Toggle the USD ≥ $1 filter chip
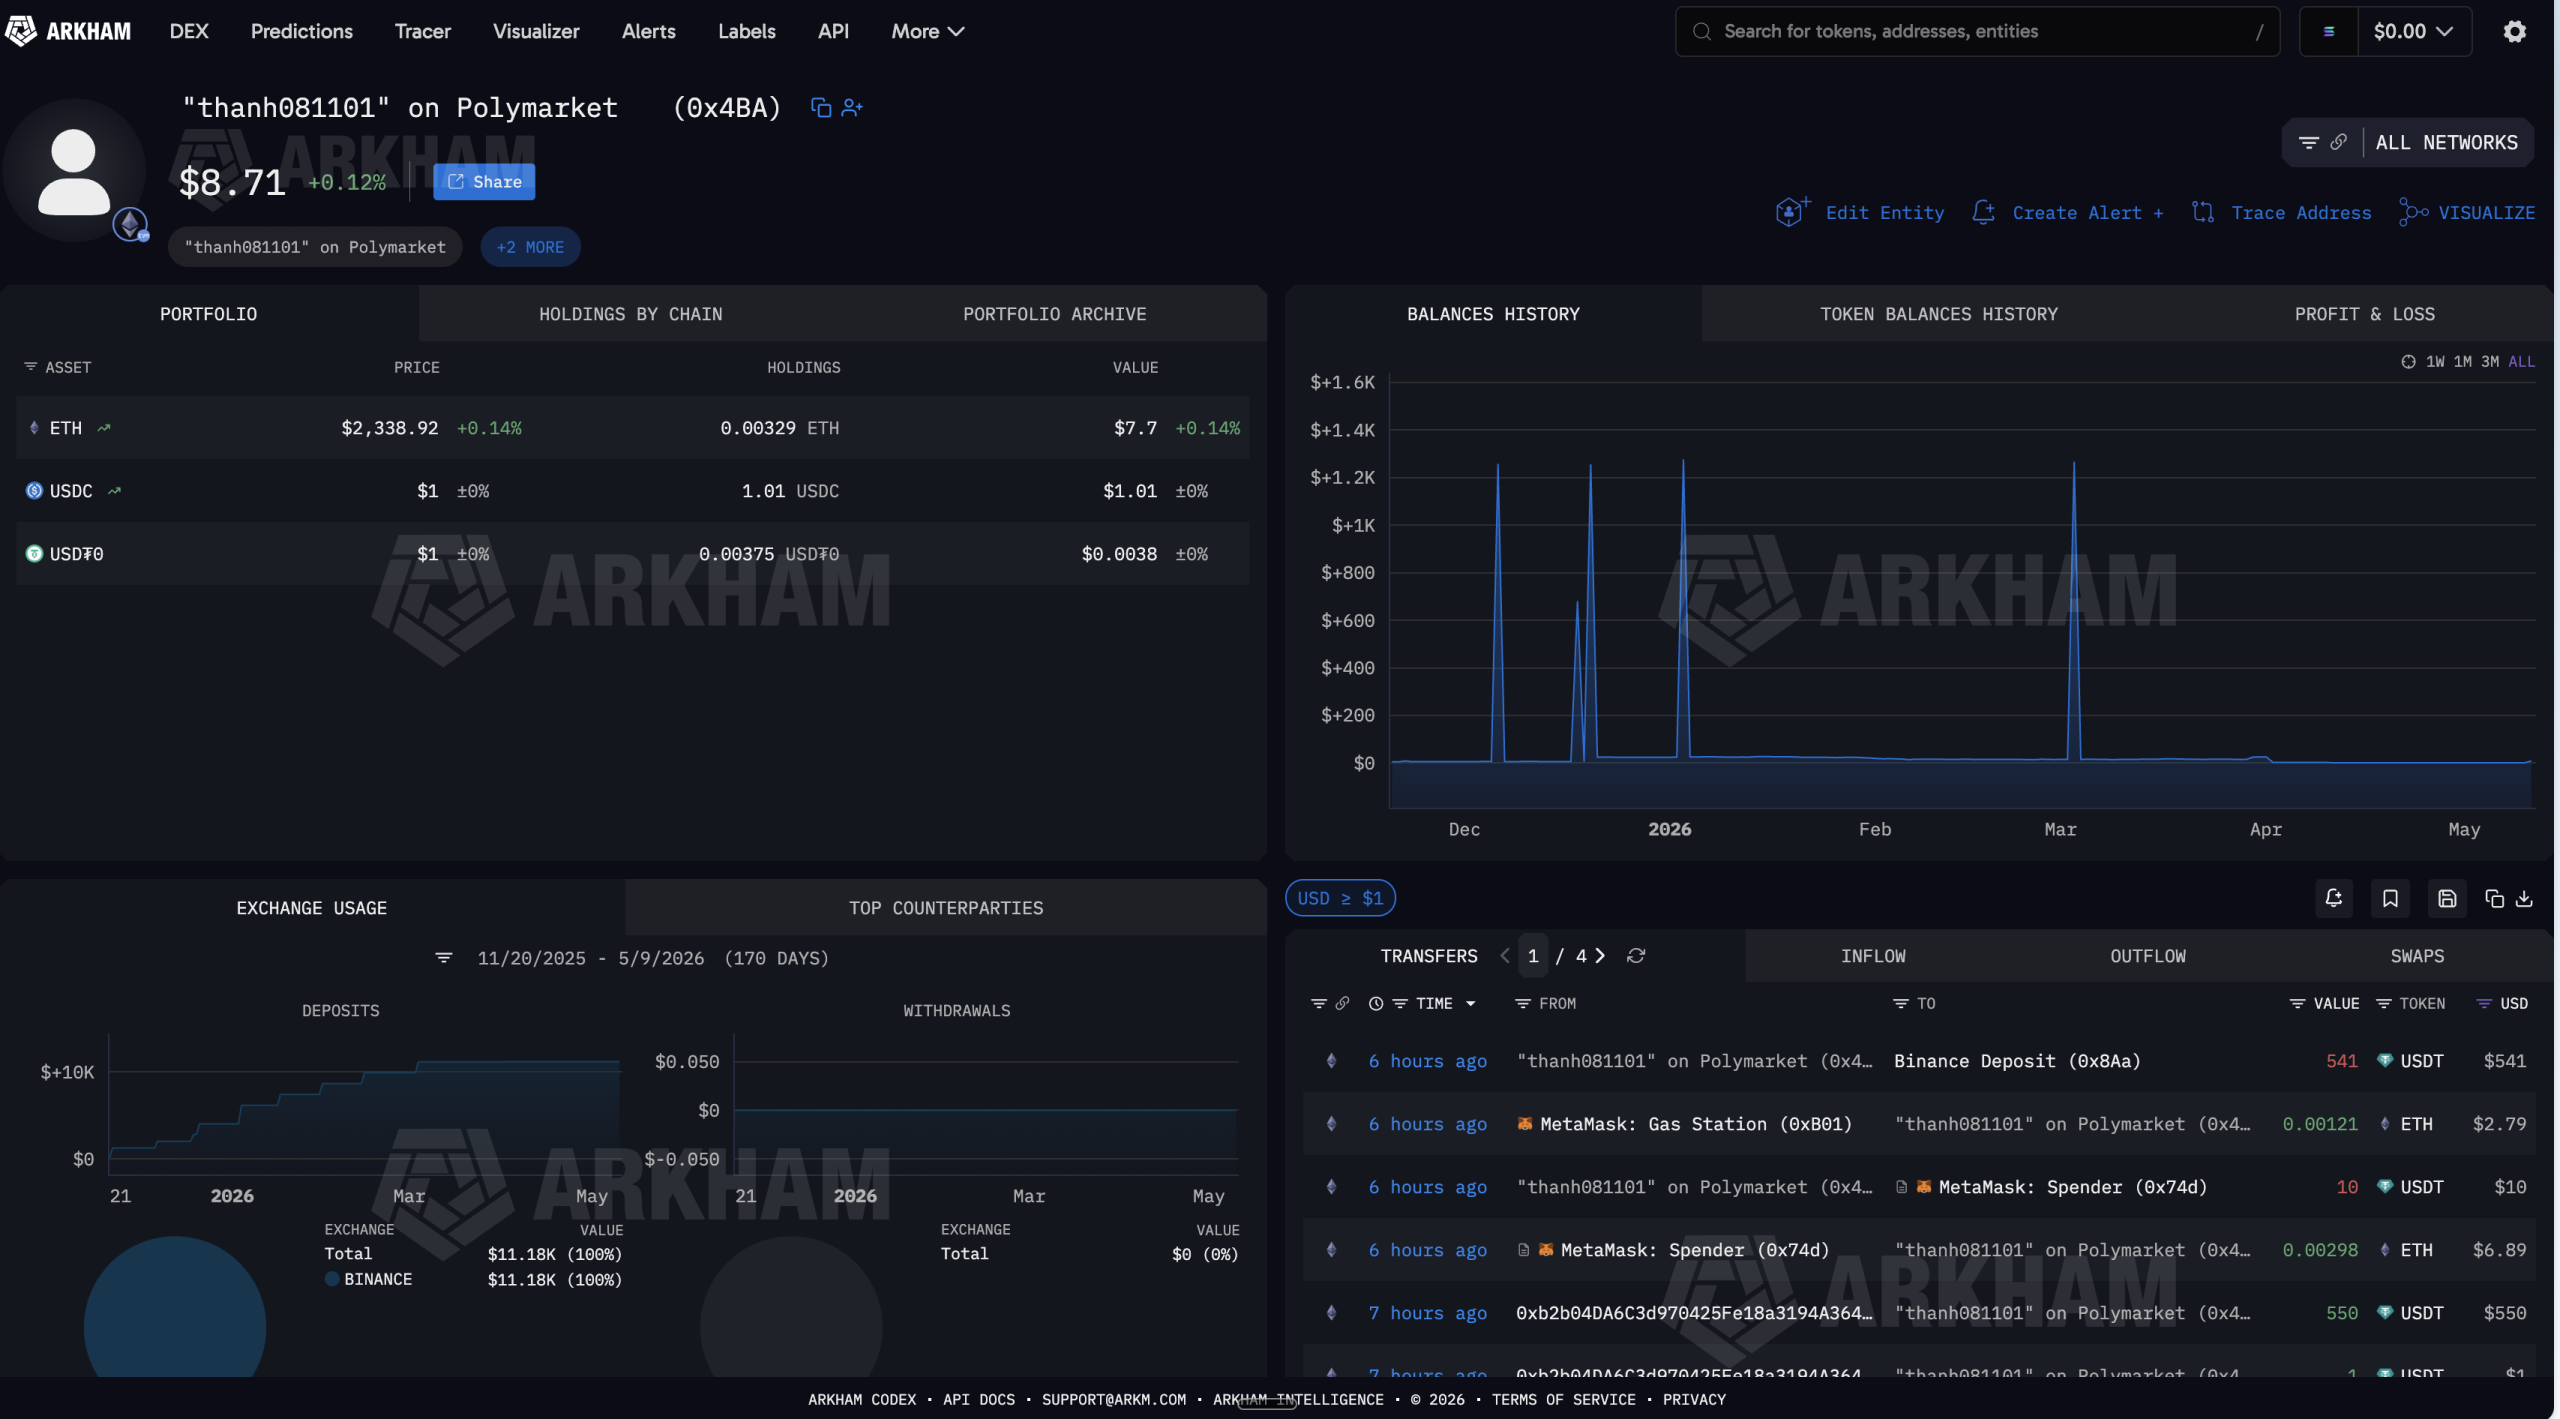Image resolution: width=2560 pixels, height=1419 pixels. tap(1340, 898)
